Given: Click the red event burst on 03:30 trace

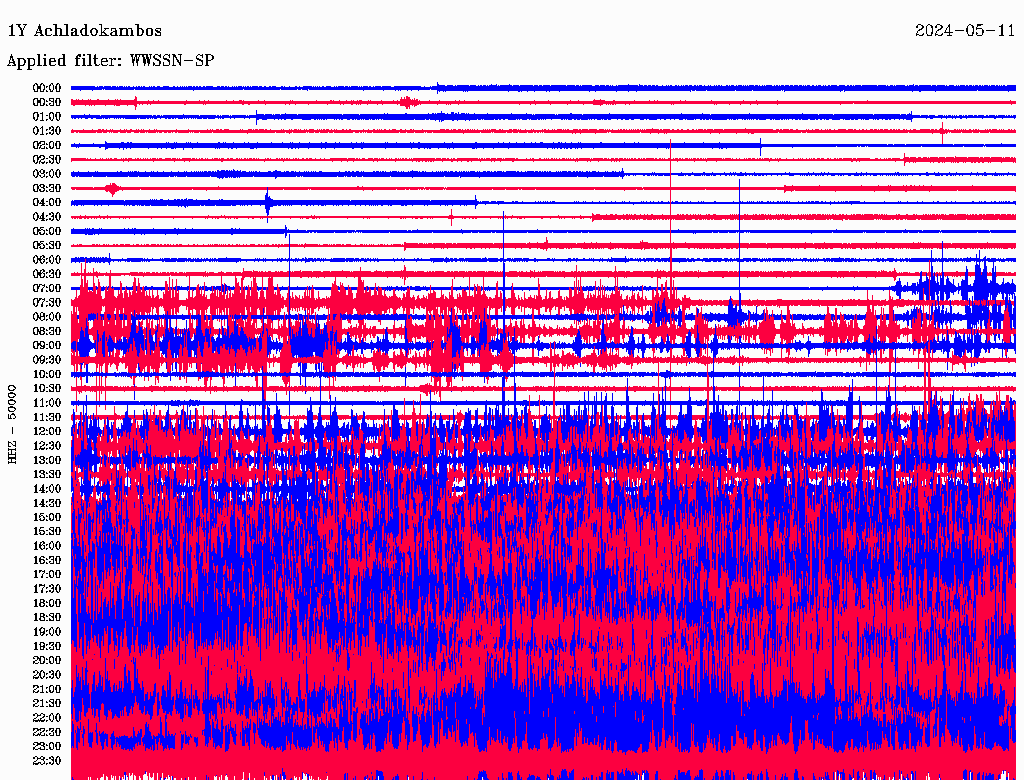Looking at the screenshot, I should point(113,188).
